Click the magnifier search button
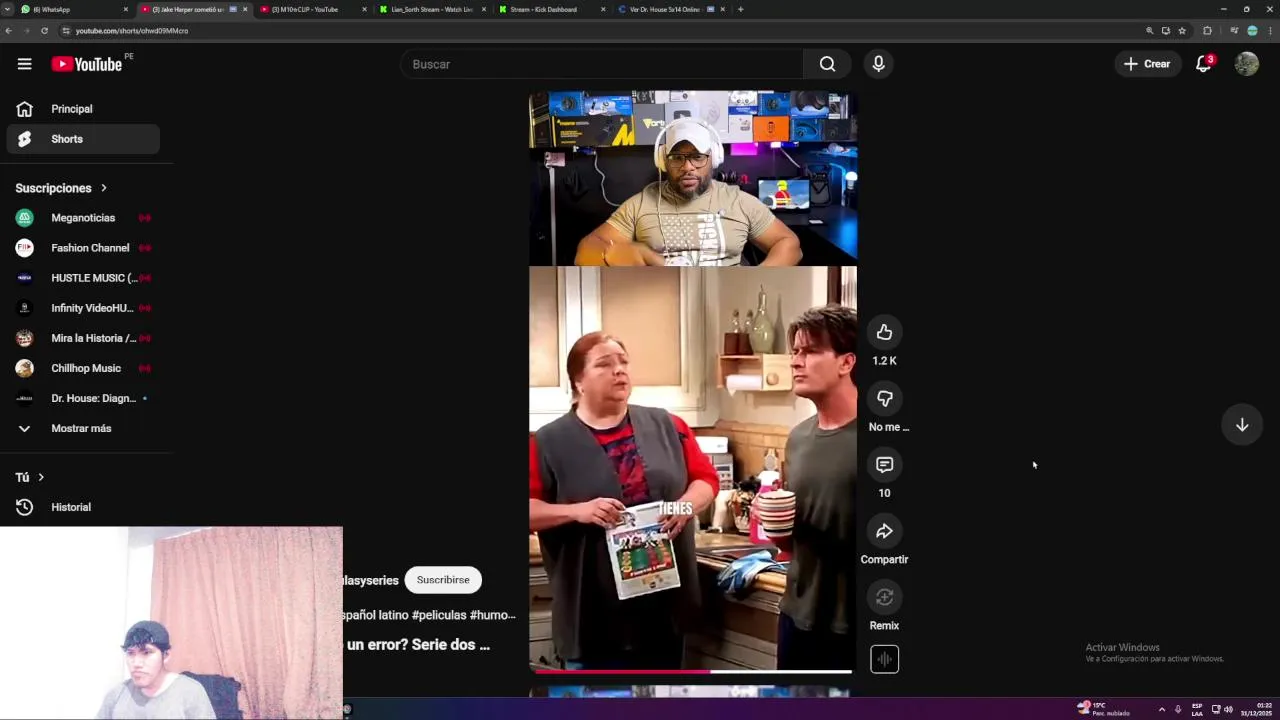The image size is (1280, 720). pyautogui.click(x=827, y=64)
